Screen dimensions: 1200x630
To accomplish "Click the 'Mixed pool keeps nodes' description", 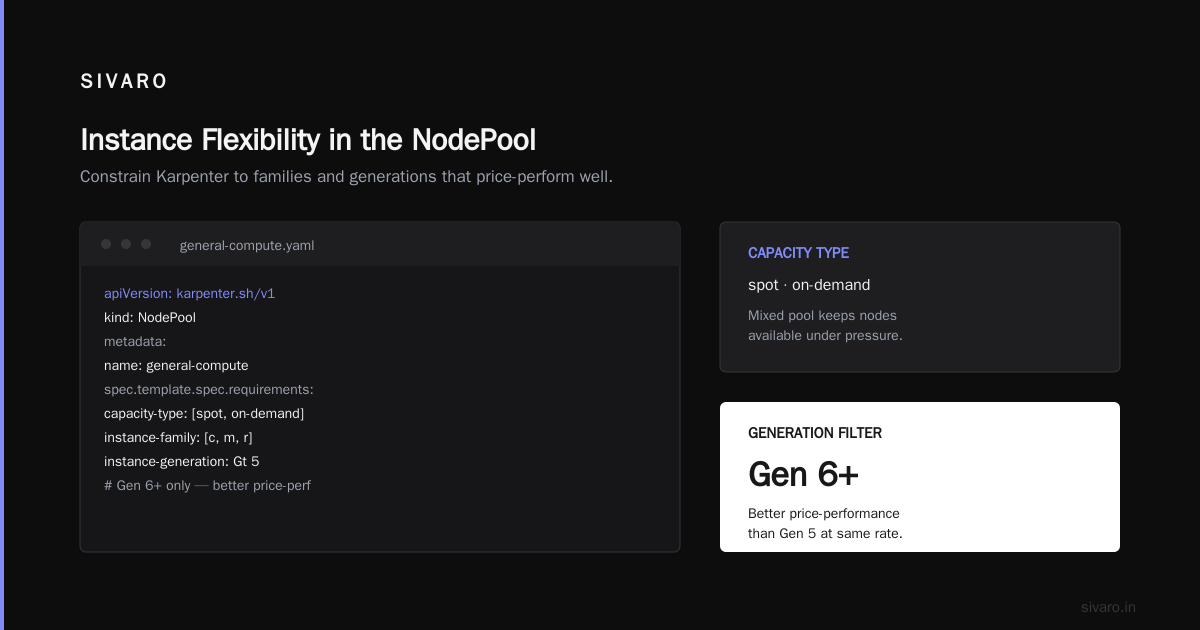I will click(825, 325).
